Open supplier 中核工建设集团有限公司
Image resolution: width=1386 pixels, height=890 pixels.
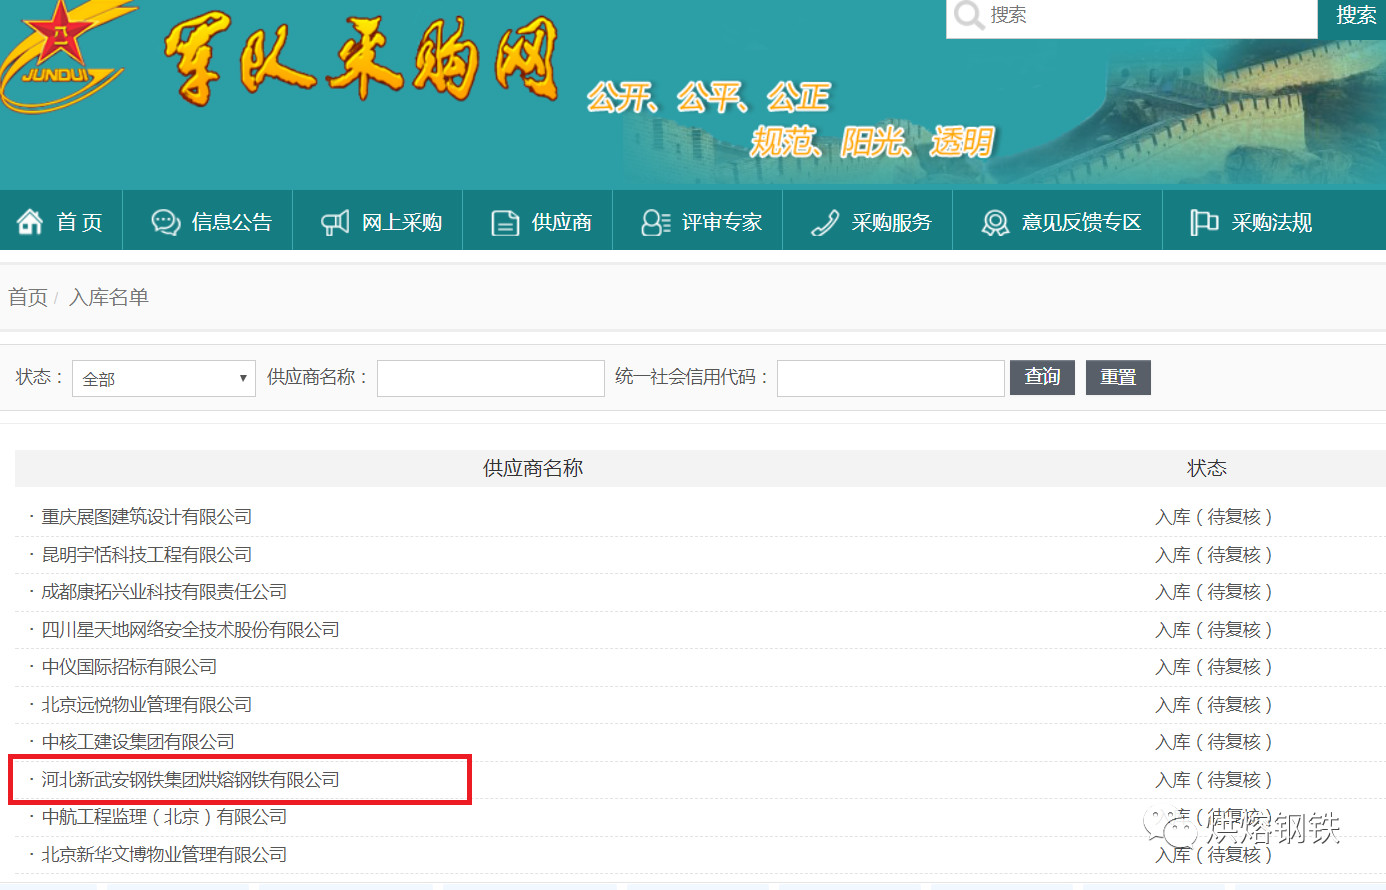138,742
